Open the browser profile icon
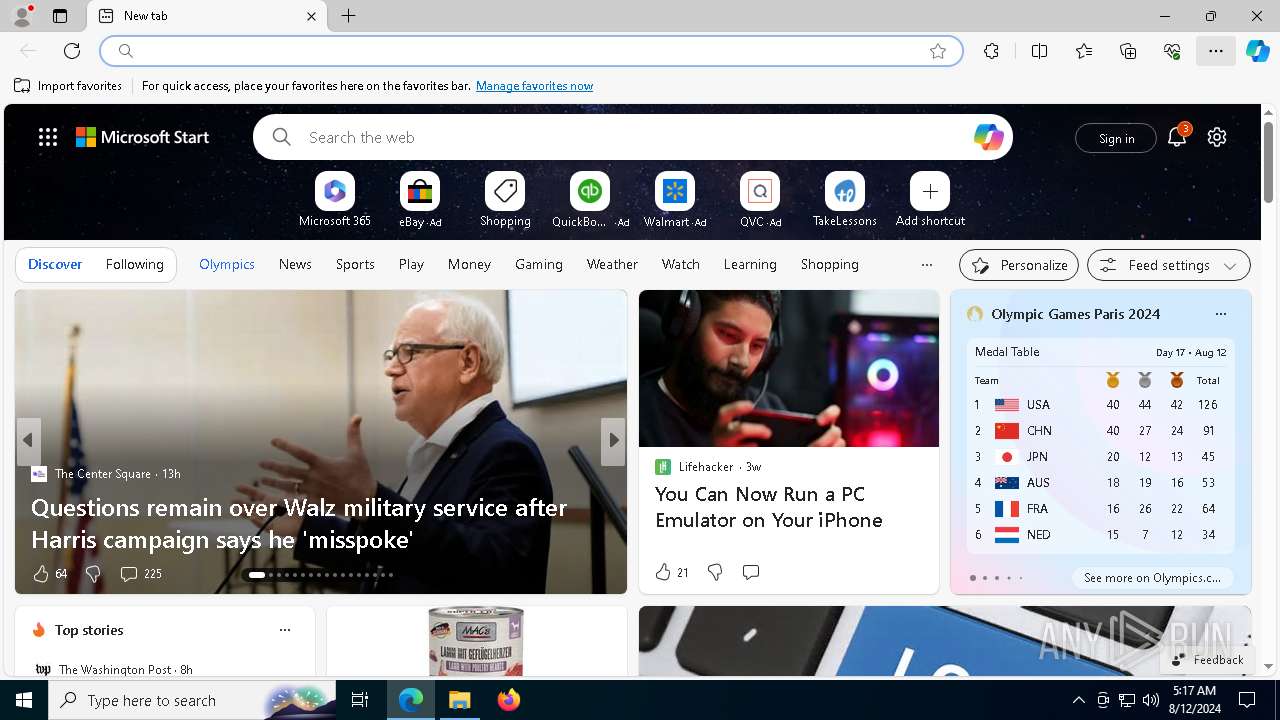This screenshot has width=1280, height=720. click(x=22, y=16)
